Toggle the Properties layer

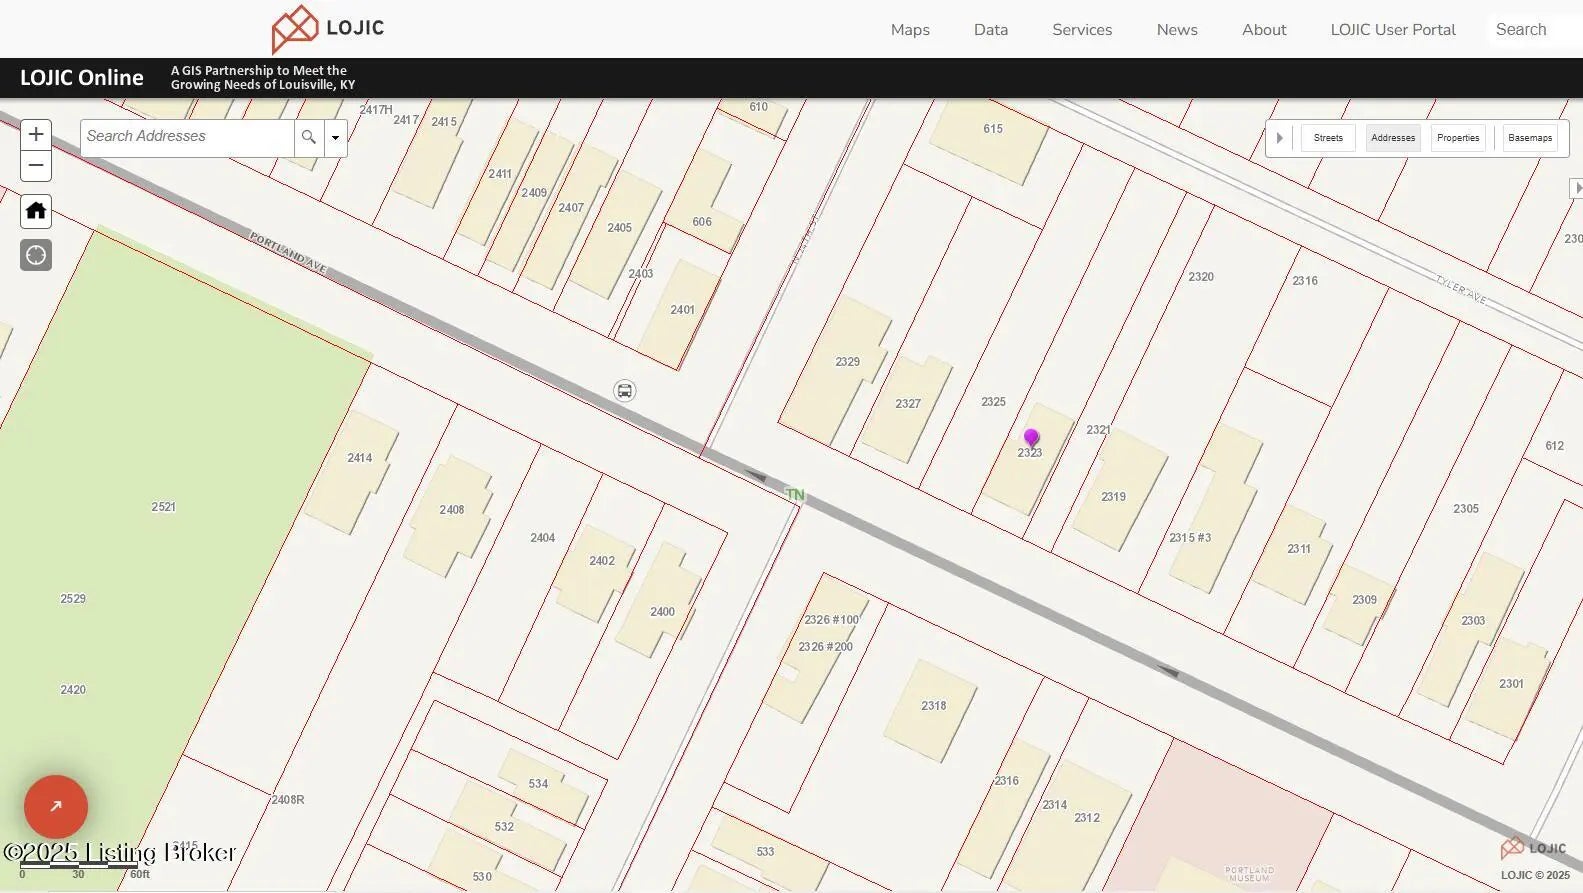tap(1458, 138)
